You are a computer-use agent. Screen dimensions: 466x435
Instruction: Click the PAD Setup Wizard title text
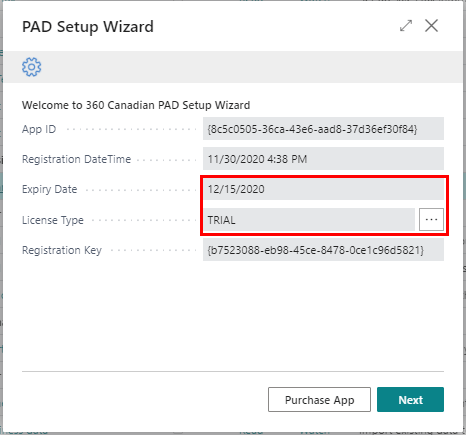[88, 27]
